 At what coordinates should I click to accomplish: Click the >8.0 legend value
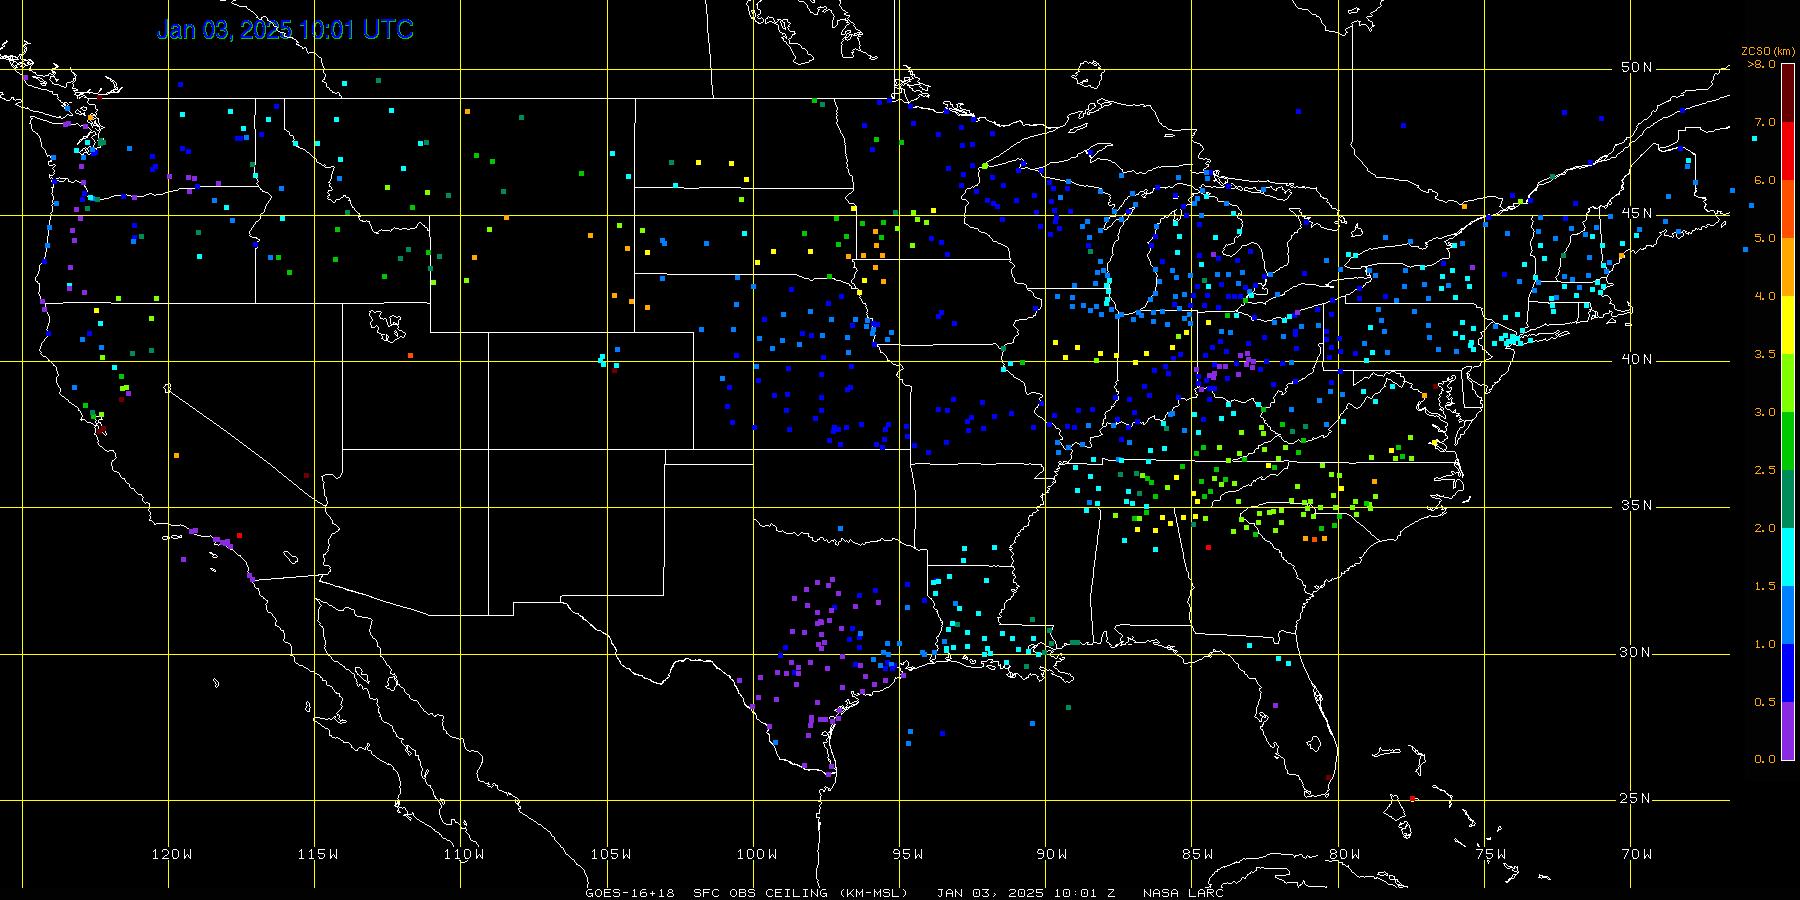tap(1762, 64)
